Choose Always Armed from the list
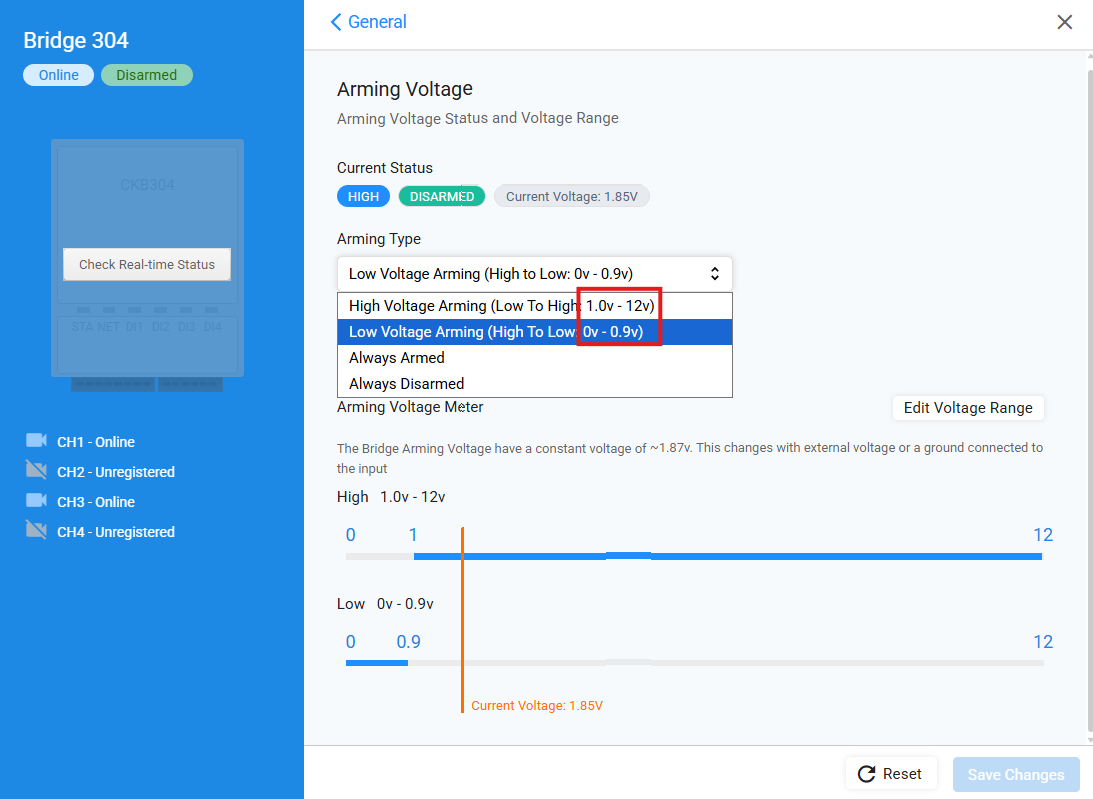The width and height of the screenshot is (1093, 799). pyautogui.click(x=397, y=358)
